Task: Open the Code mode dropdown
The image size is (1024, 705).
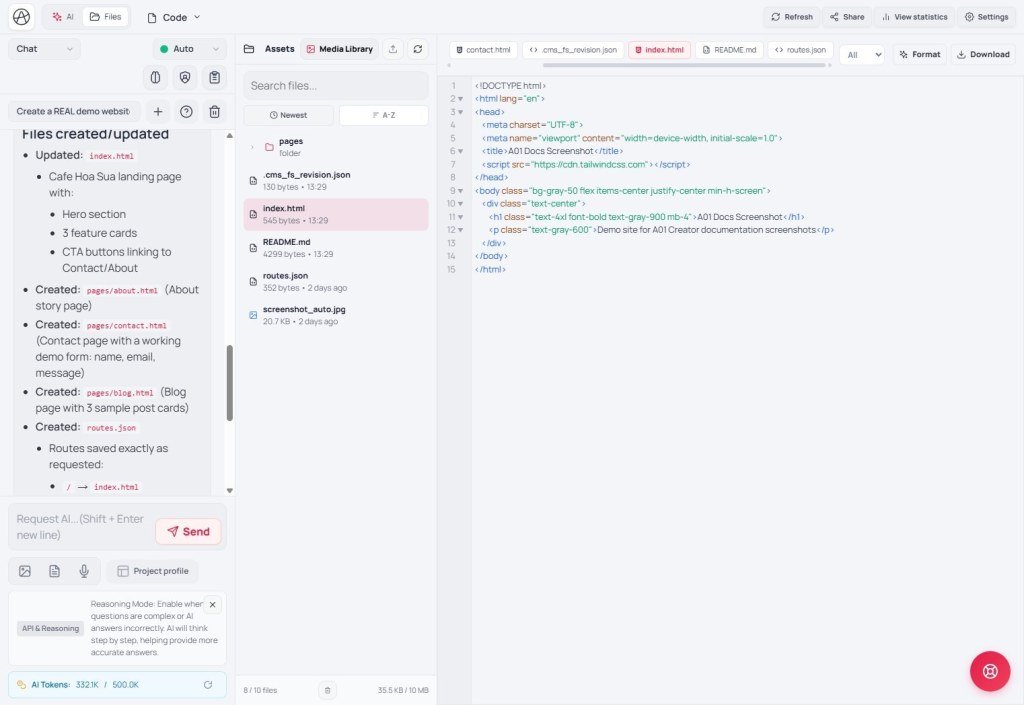Action: pyautogui.click(x=174, y=18)
